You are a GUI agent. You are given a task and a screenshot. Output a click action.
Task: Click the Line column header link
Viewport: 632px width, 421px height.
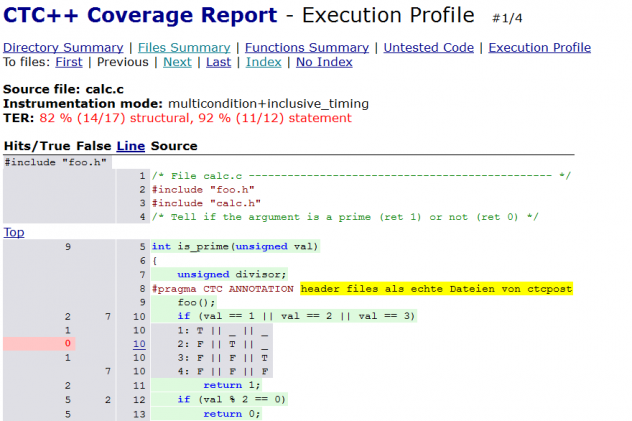tap(130, 146)
